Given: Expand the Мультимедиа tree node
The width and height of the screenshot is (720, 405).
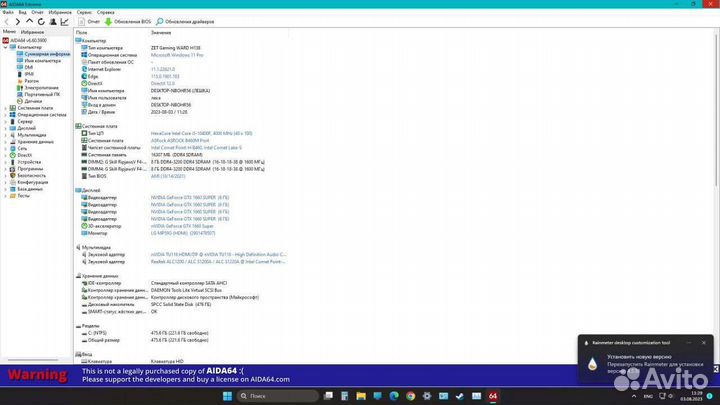Looking at the screenshot, I should tap(6, 135).
